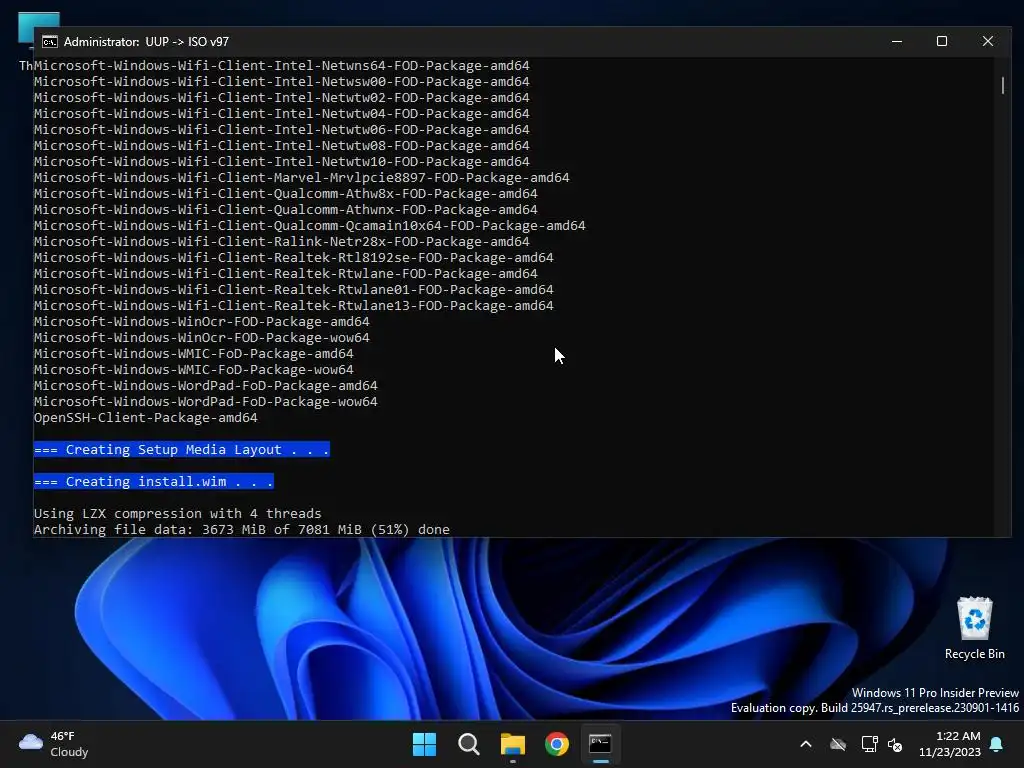The height and width of the screenshot is (768, 1024).
Task: Click the 'Intel-Netwns64' package line
Action: coord(281,65)
